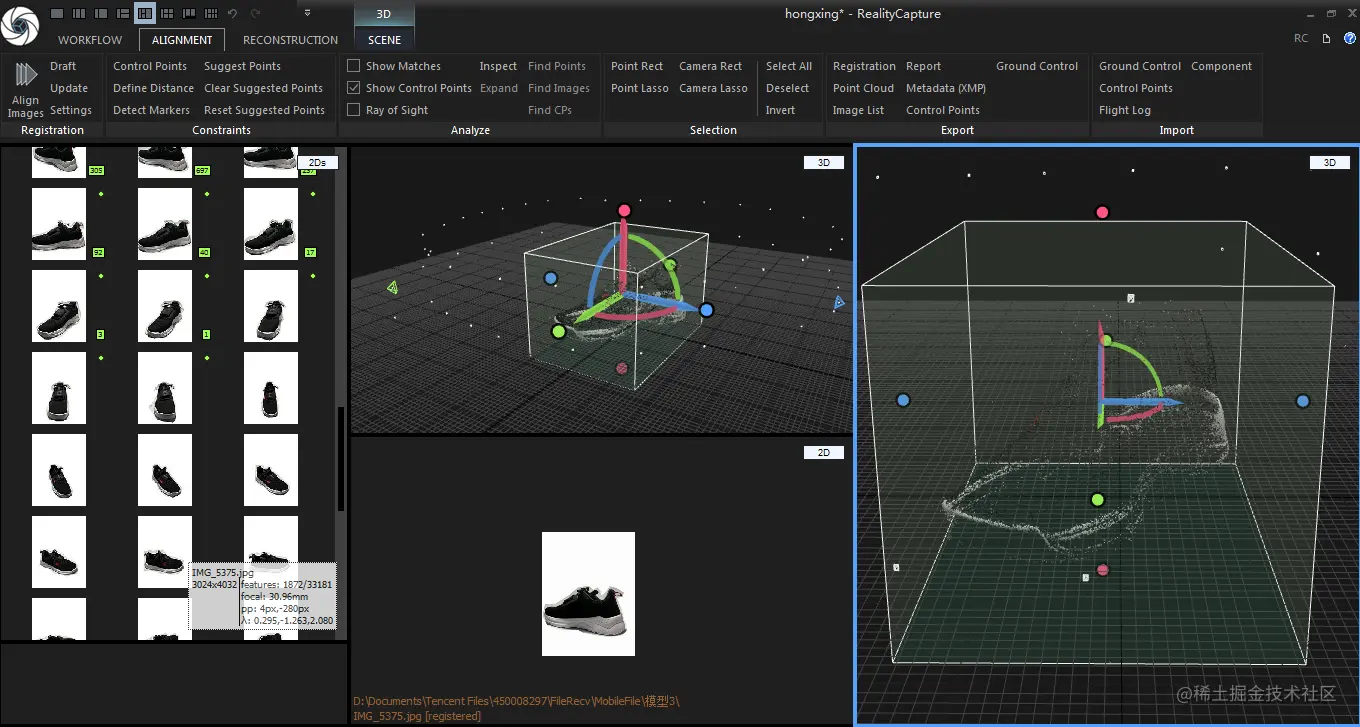Click the RC label in top-right corner
Screen dimensions: 1360x727
tap(1301, 38)
